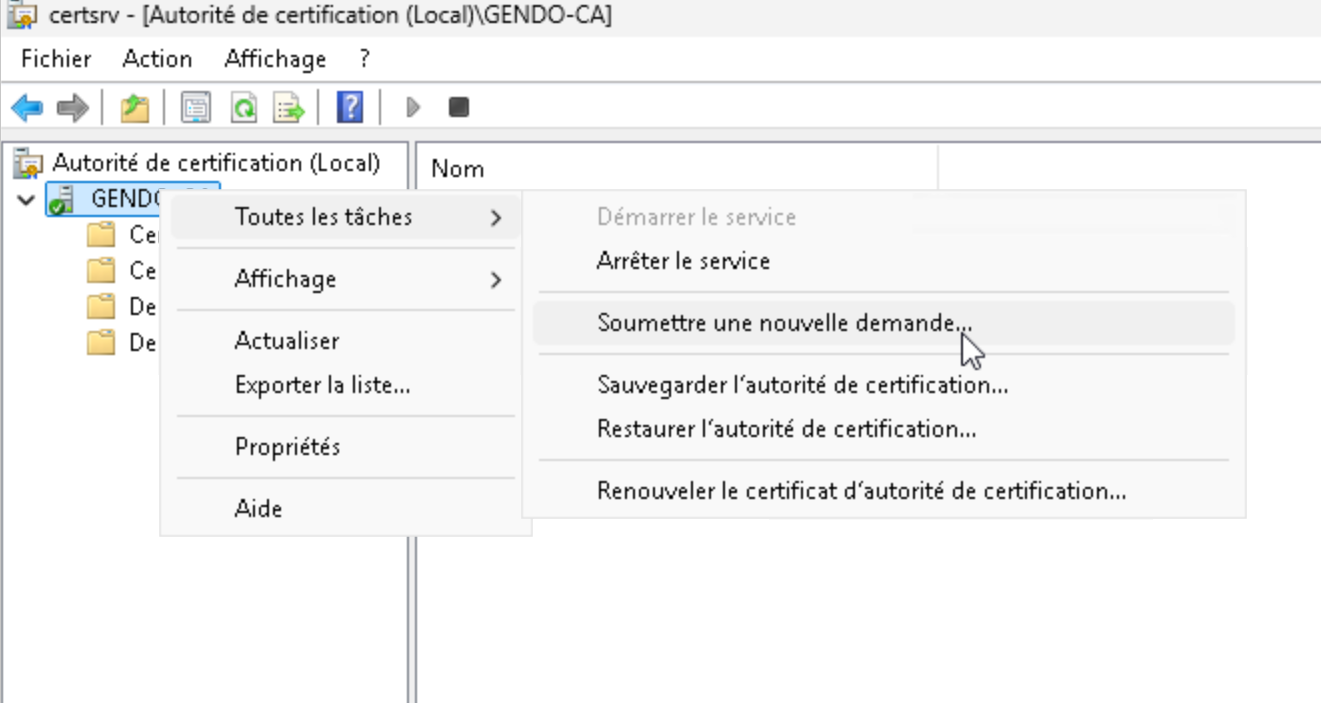The height and width of the screenshot is (703, 1321).
Task: Select Soumettre une nouvelle demande
Action: pyautogui.click(x=784, y=323)
